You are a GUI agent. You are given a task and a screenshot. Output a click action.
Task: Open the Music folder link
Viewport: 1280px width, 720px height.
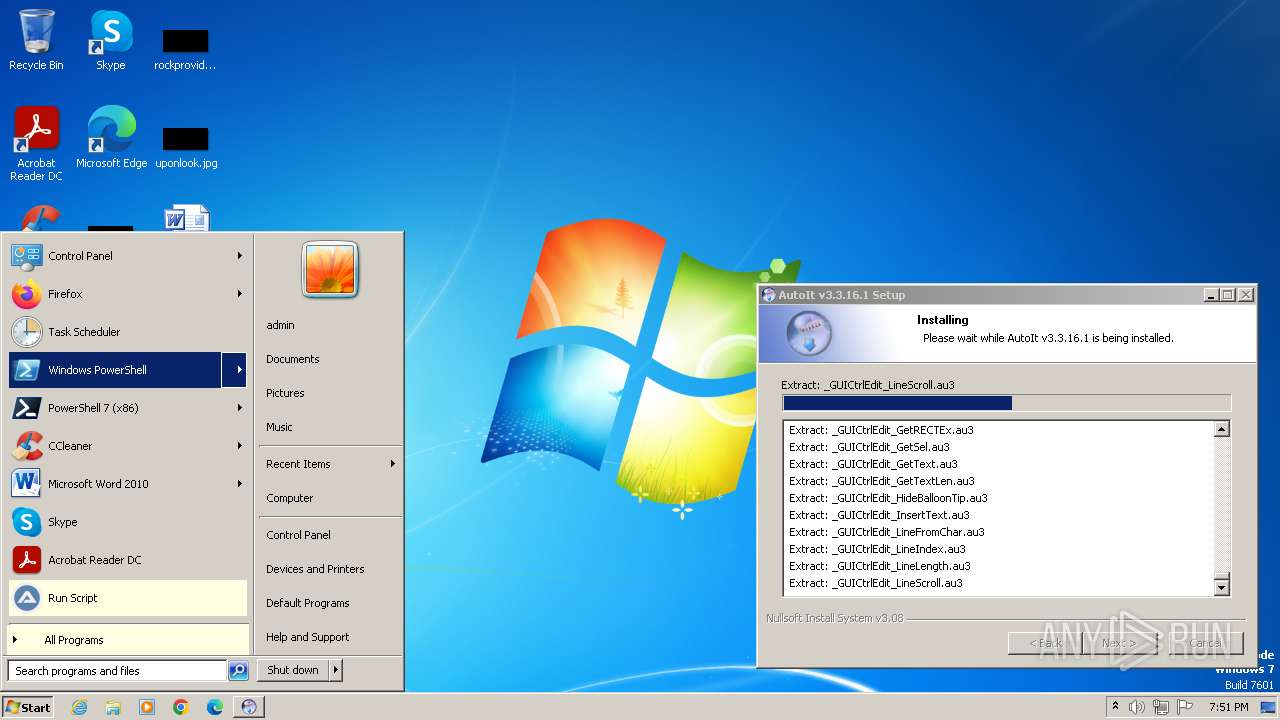(279, 427)
